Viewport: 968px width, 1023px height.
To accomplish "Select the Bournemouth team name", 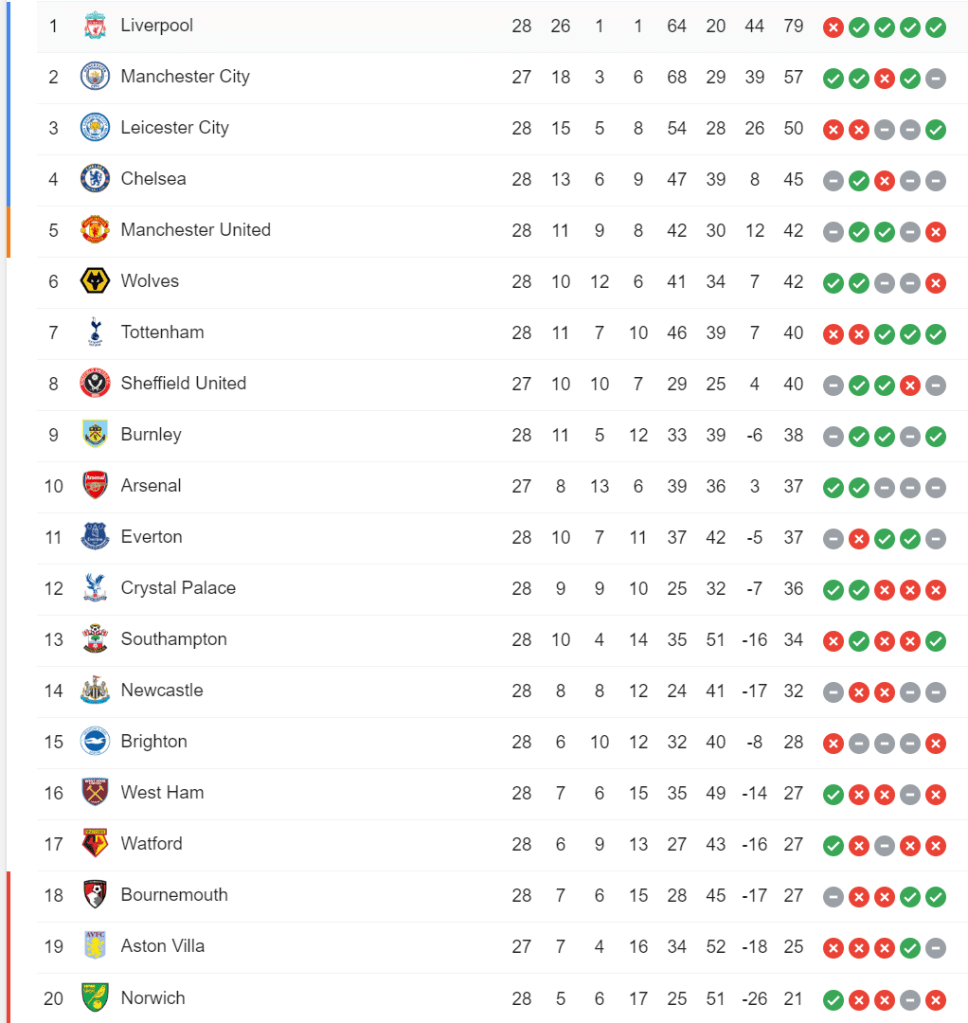I will 174,895.
